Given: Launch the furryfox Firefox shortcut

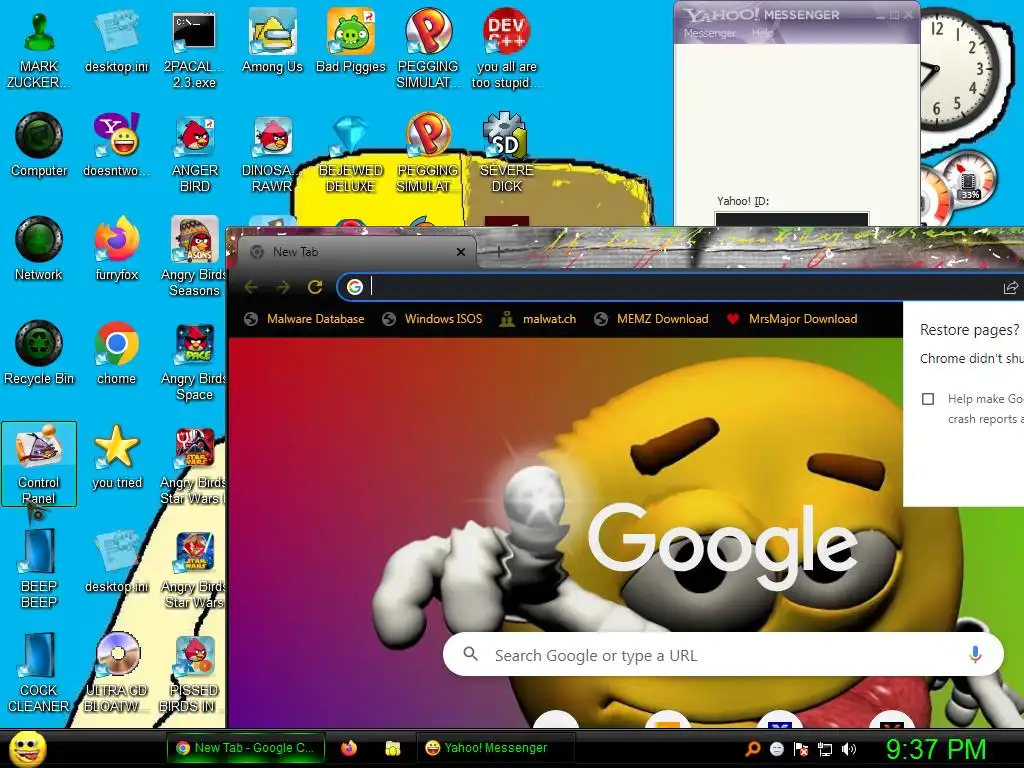Looking at the screenshot, I should 116,250.
